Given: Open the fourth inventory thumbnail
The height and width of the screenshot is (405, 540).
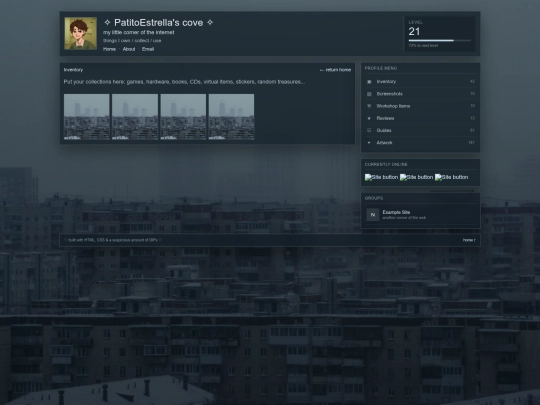Looking at the screenshot, I should coord(231,117).
